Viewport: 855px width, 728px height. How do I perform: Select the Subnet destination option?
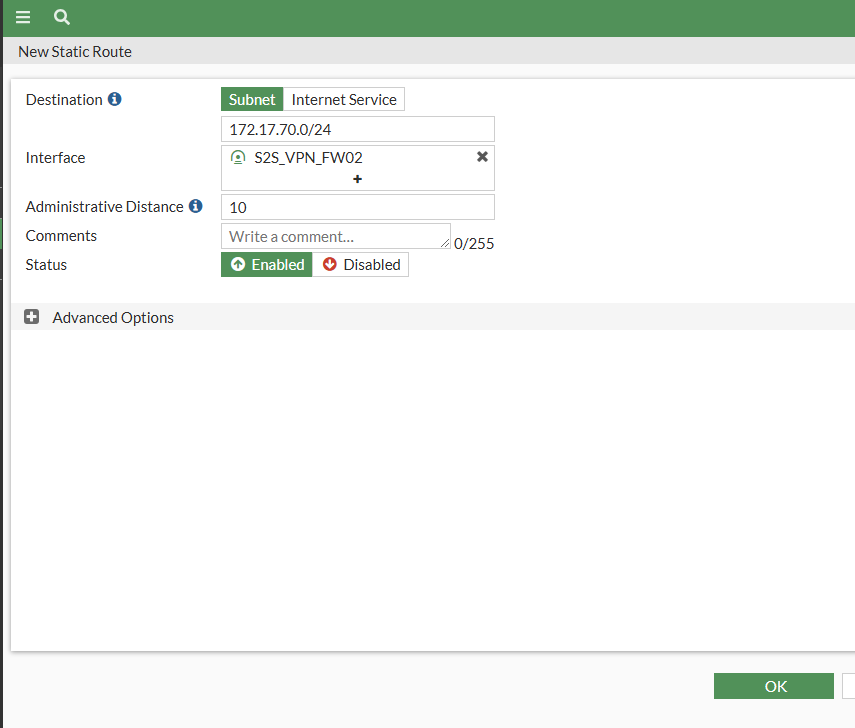click(252, 99)
